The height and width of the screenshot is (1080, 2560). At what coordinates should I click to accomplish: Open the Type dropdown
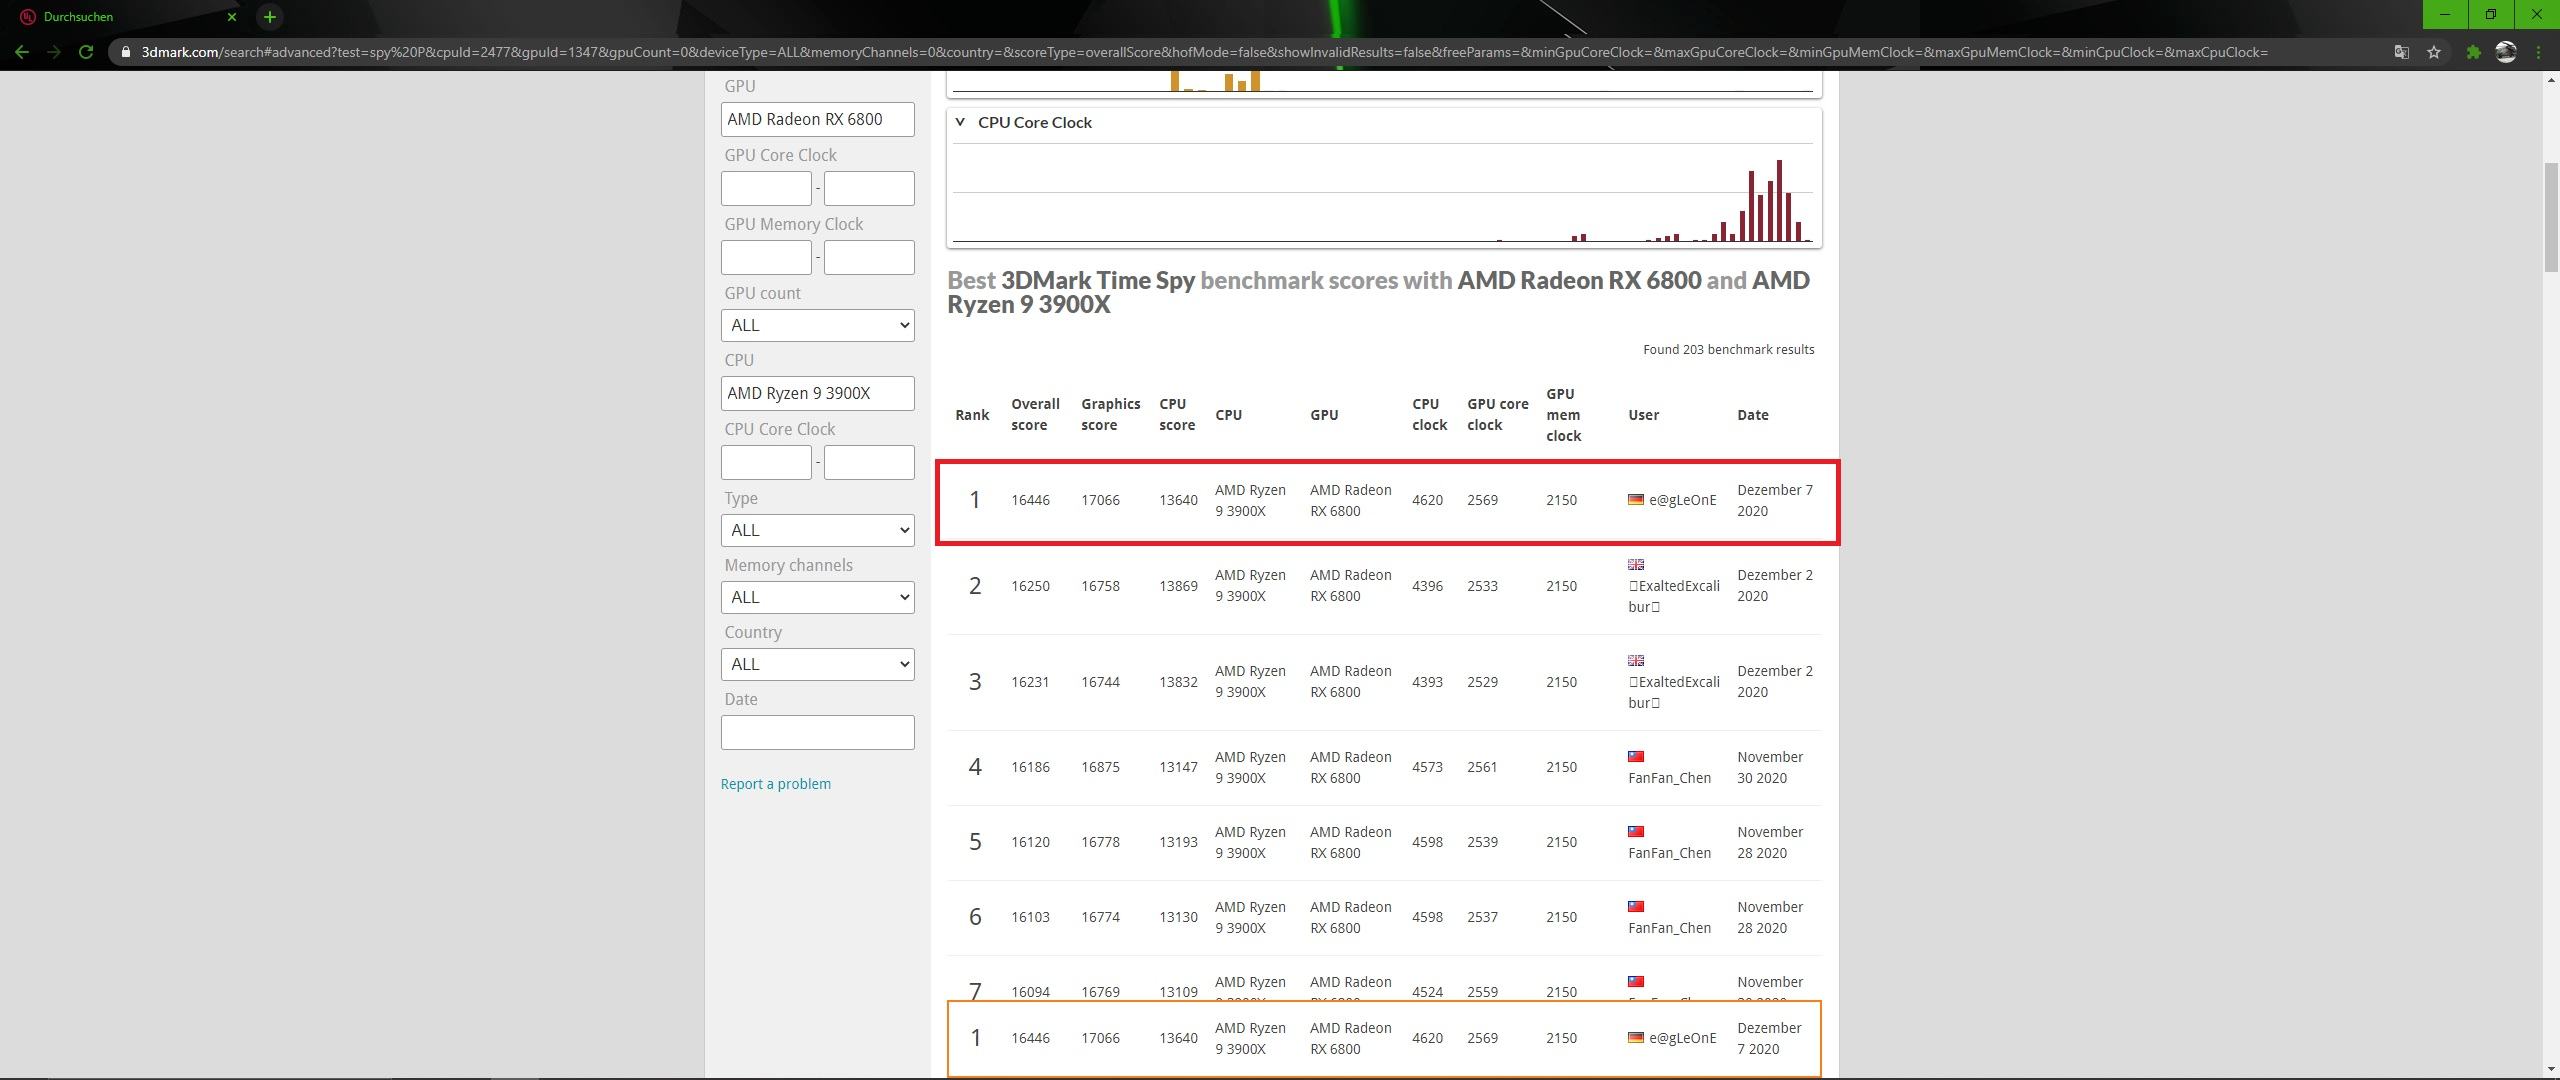click(x=817, y=530)
